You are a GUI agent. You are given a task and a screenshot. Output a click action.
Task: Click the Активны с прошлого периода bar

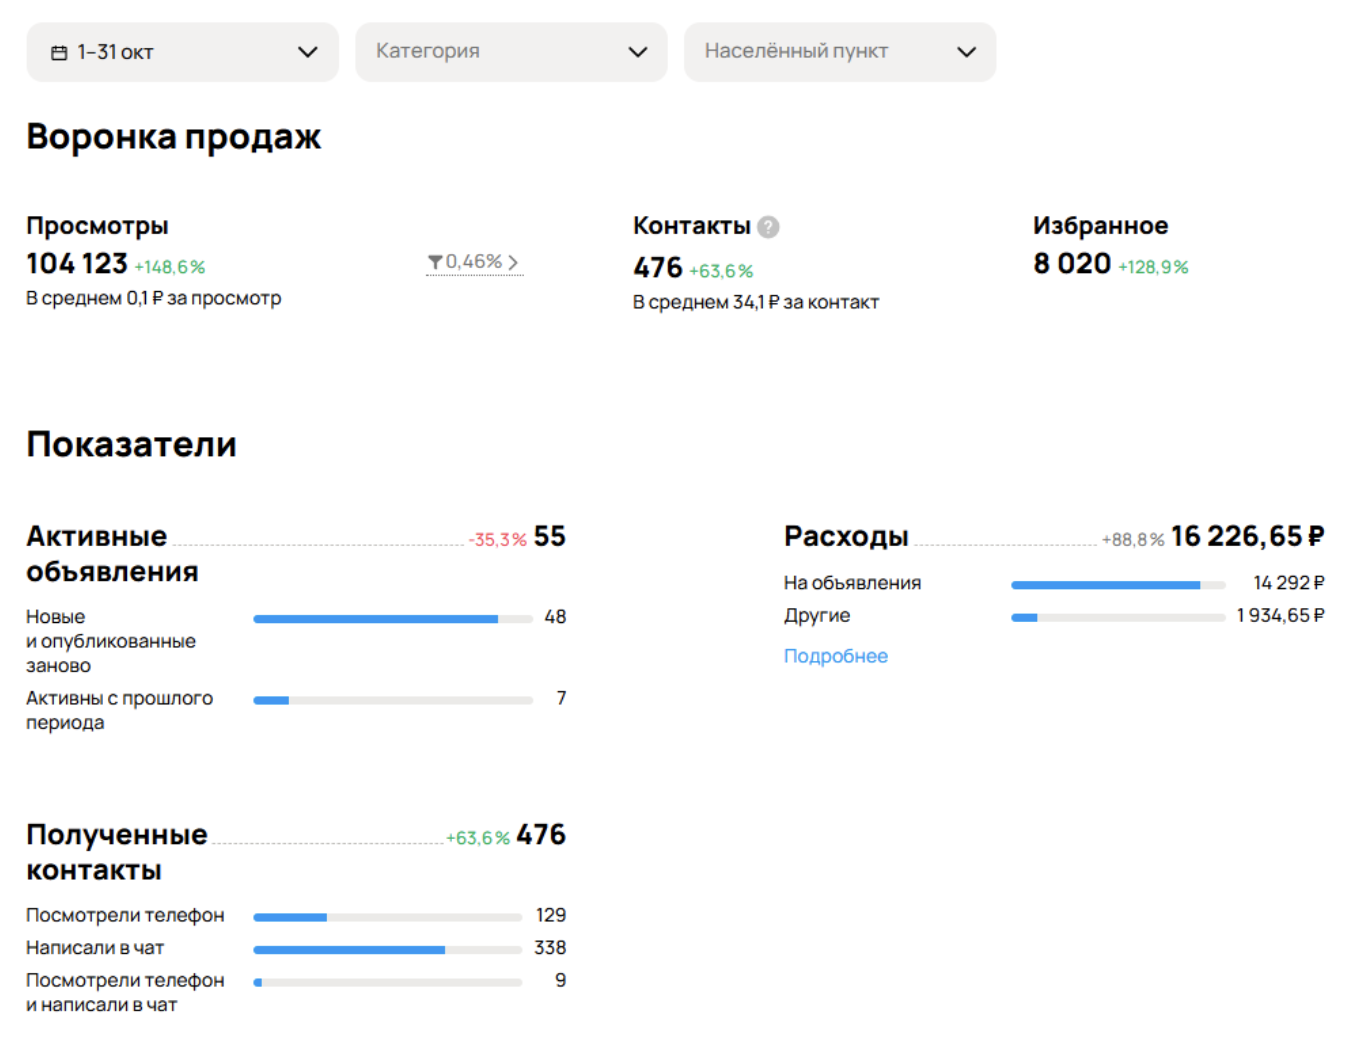392,700
